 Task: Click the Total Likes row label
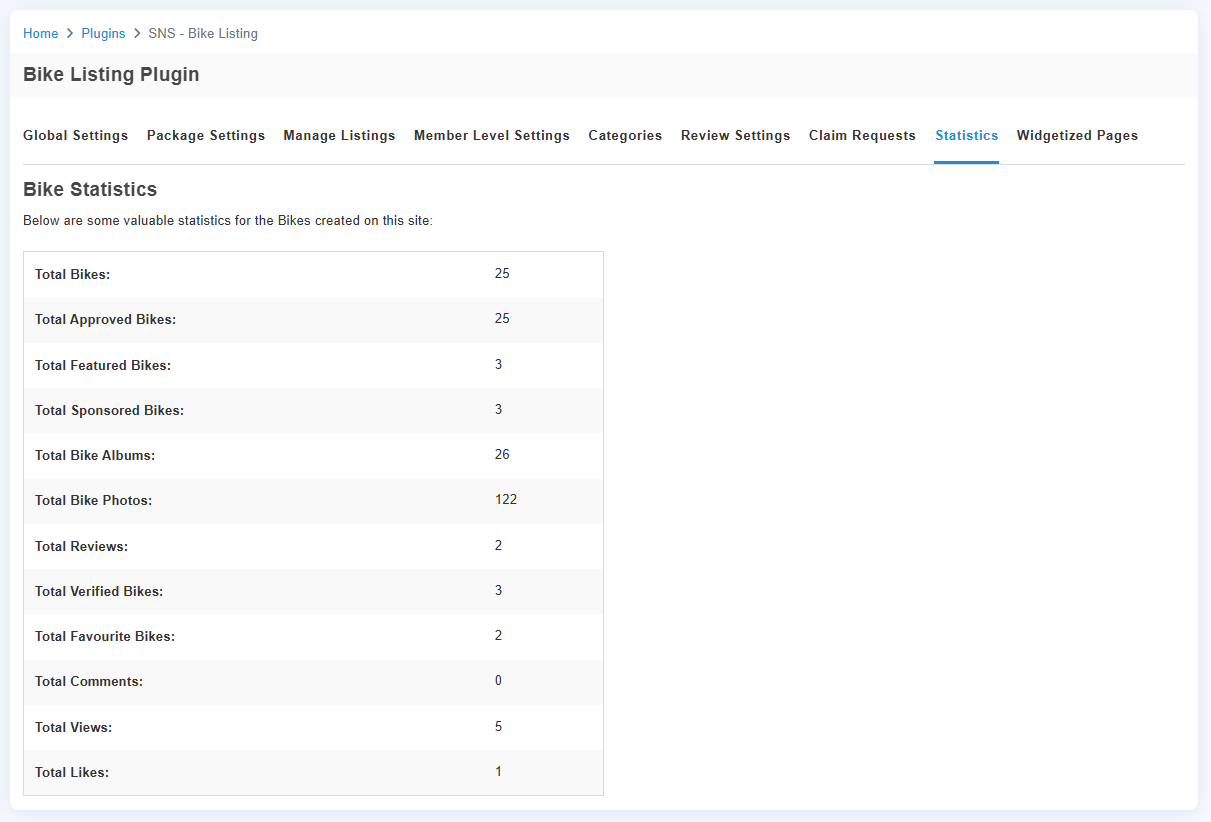[72, 772]
